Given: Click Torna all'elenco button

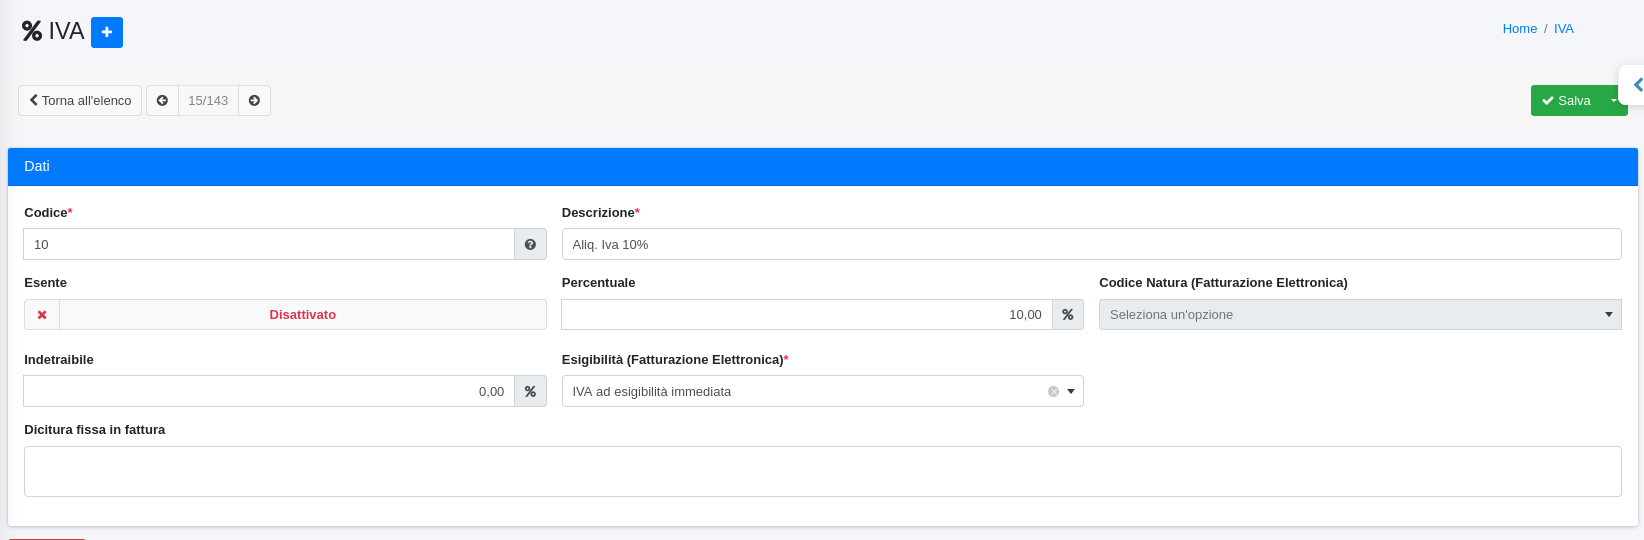Looking at the screenshot, I should 80,101.
